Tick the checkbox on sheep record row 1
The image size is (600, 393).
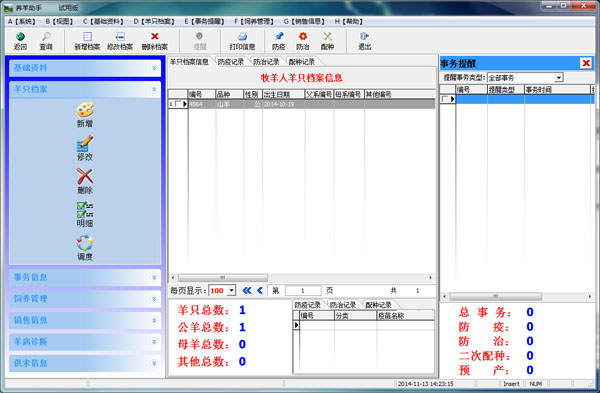point(177,104)
